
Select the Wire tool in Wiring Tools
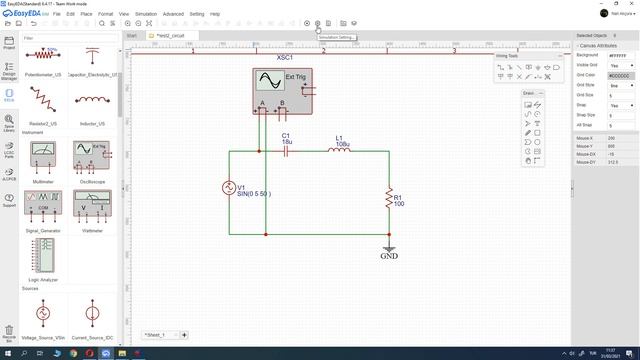pyautogui.click(x=500, y=67)
